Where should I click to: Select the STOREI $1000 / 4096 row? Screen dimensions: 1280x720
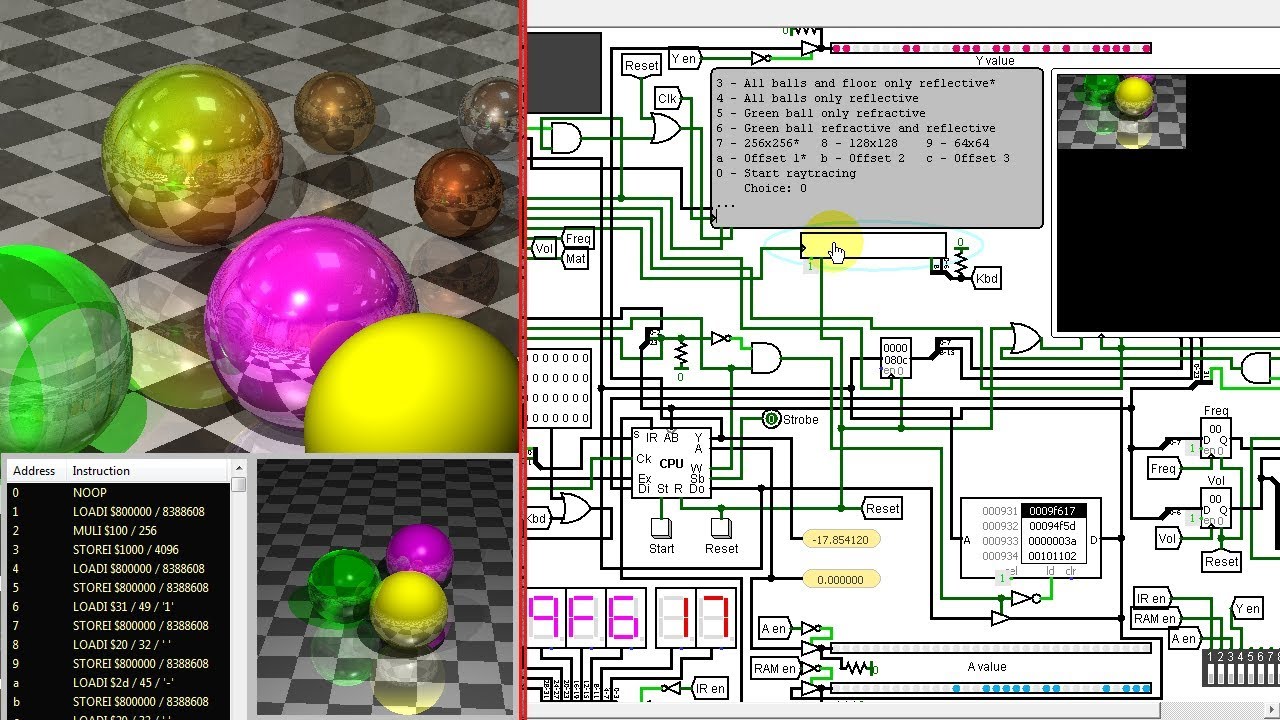pyautogui.click(x=119, y=549)
